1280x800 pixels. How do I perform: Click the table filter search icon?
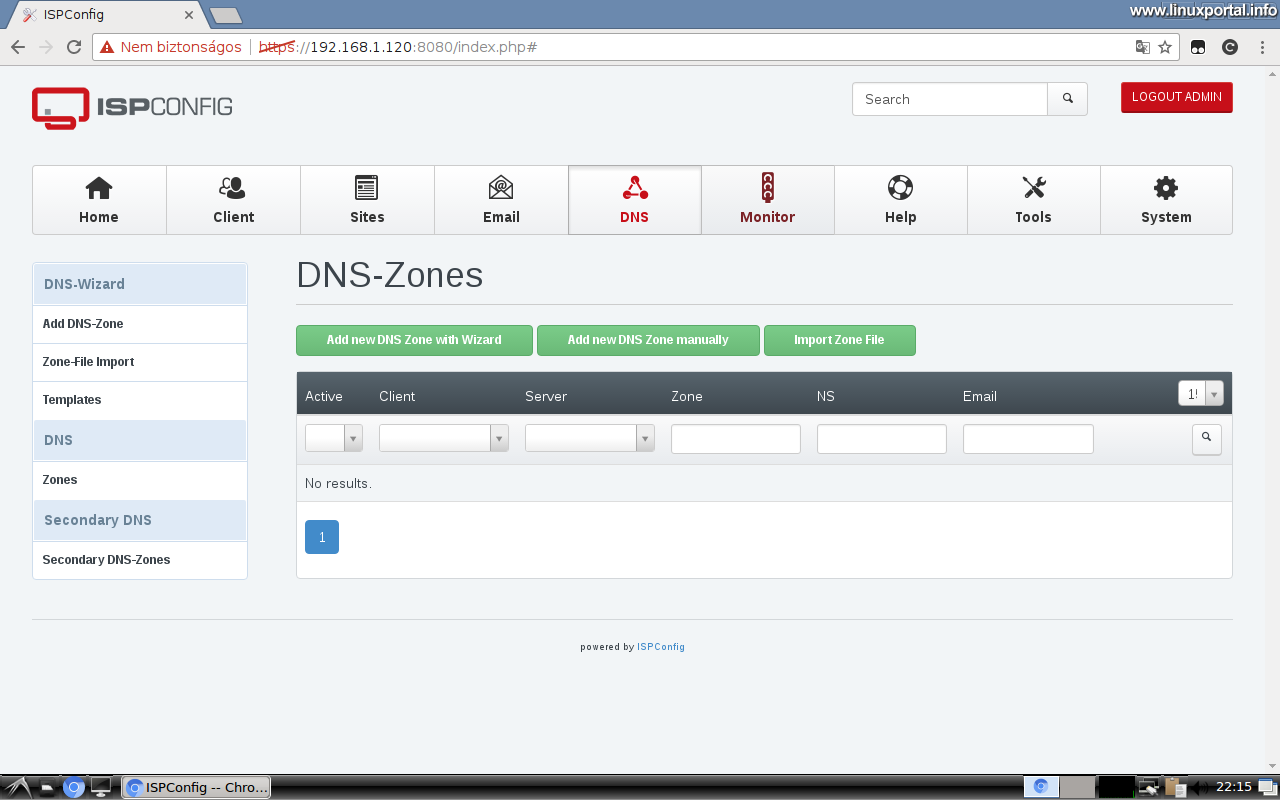tap(1207, 439)
